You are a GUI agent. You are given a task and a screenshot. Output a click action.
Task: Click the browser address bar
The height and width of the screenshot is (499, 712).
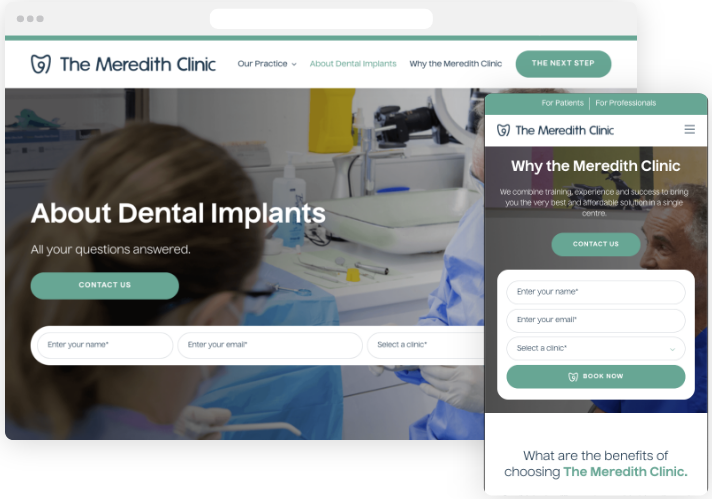pos(321,19)
